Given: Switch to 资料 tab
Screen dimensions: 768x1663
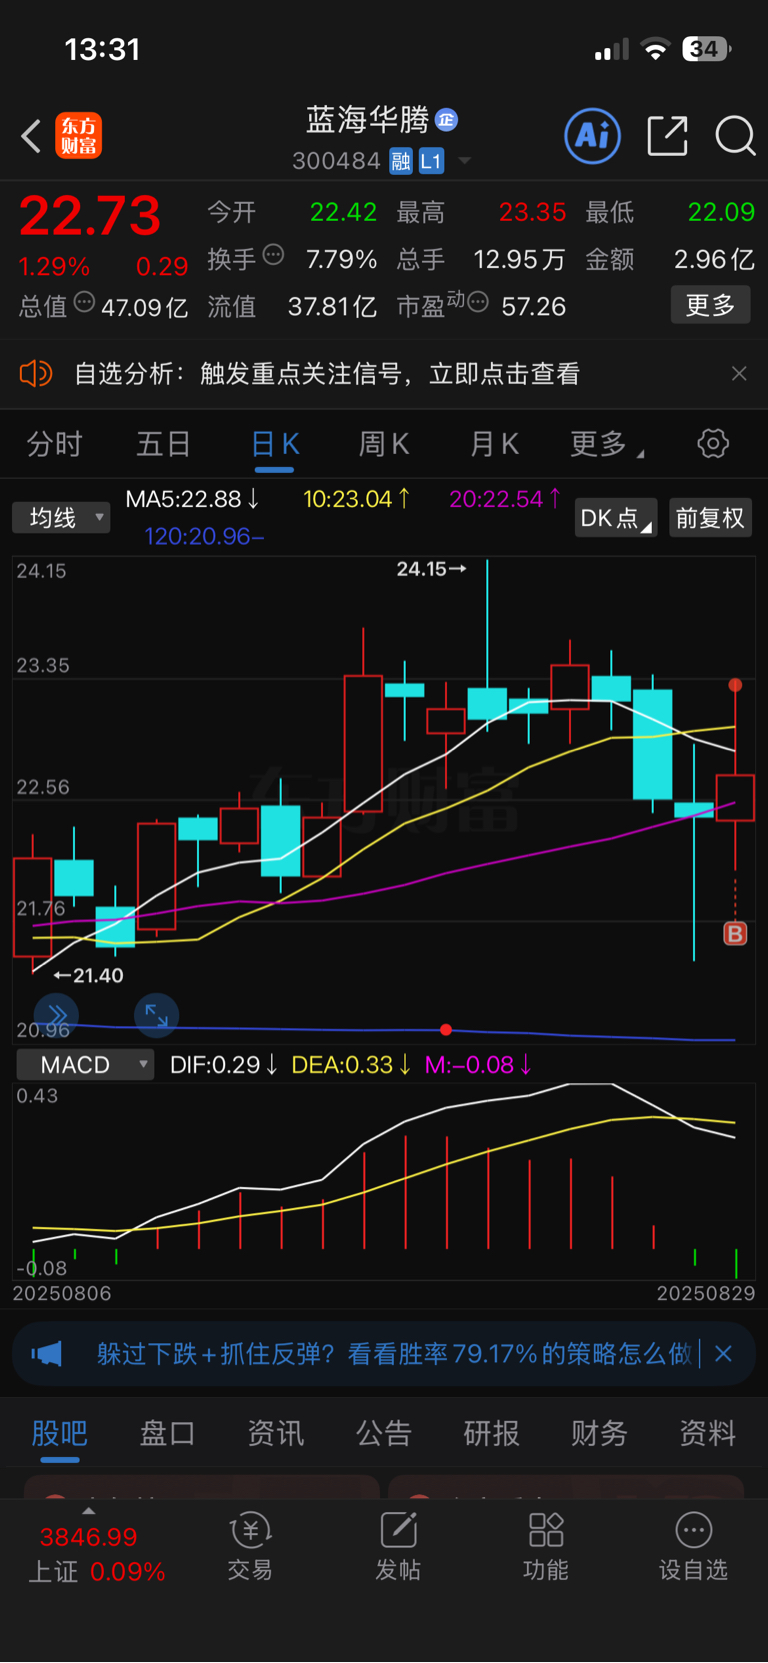Looking at the screenshot, I should tap(708, 1433).
